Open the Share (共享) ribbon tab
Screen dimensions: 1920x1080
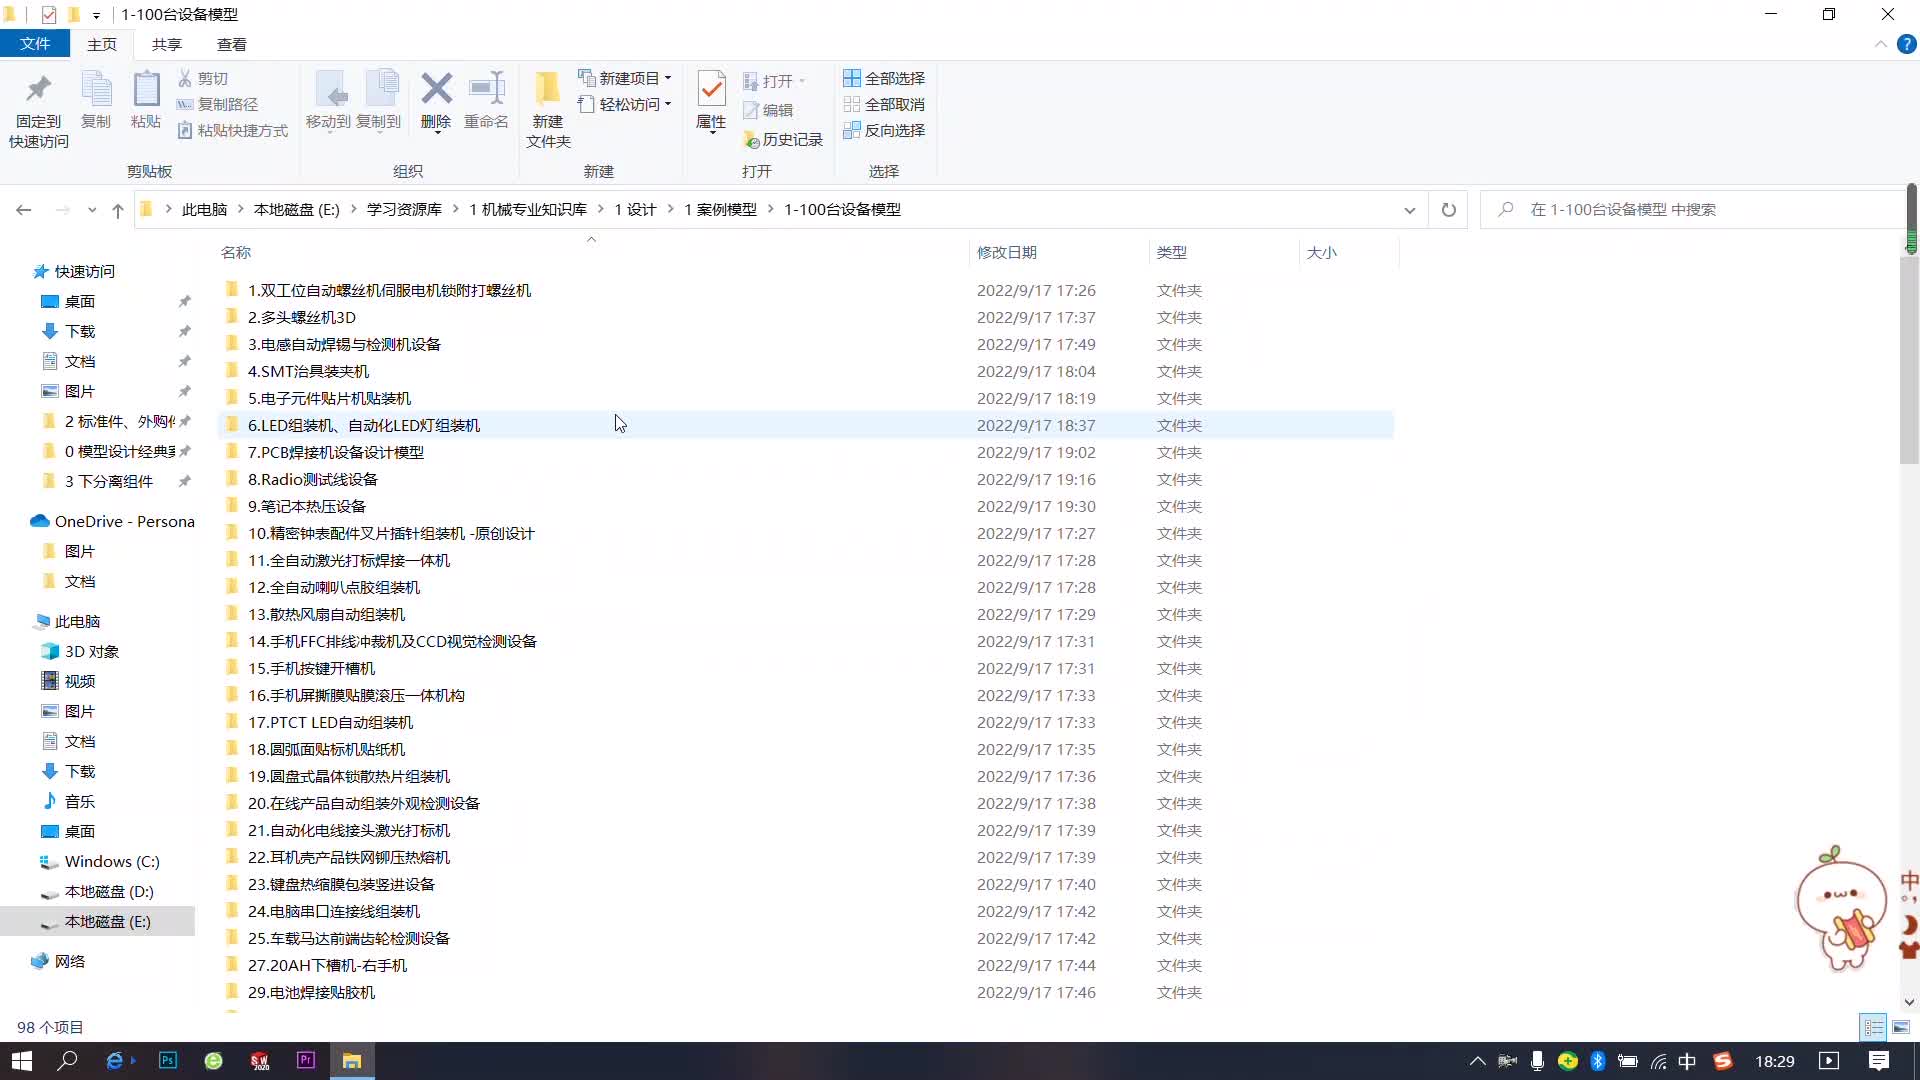click(x=166, y=44)
